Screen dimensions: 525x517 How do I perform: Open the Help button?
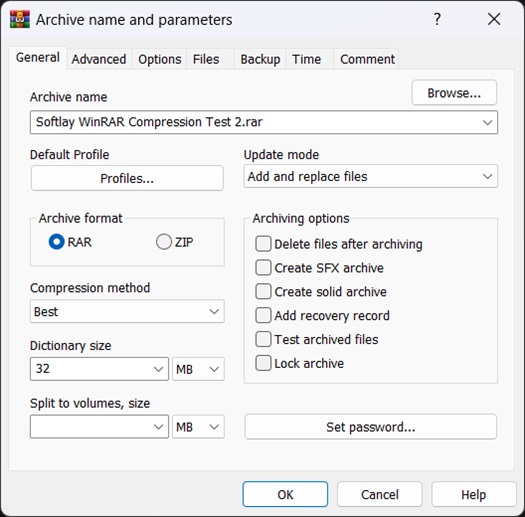tap(473, 494)
